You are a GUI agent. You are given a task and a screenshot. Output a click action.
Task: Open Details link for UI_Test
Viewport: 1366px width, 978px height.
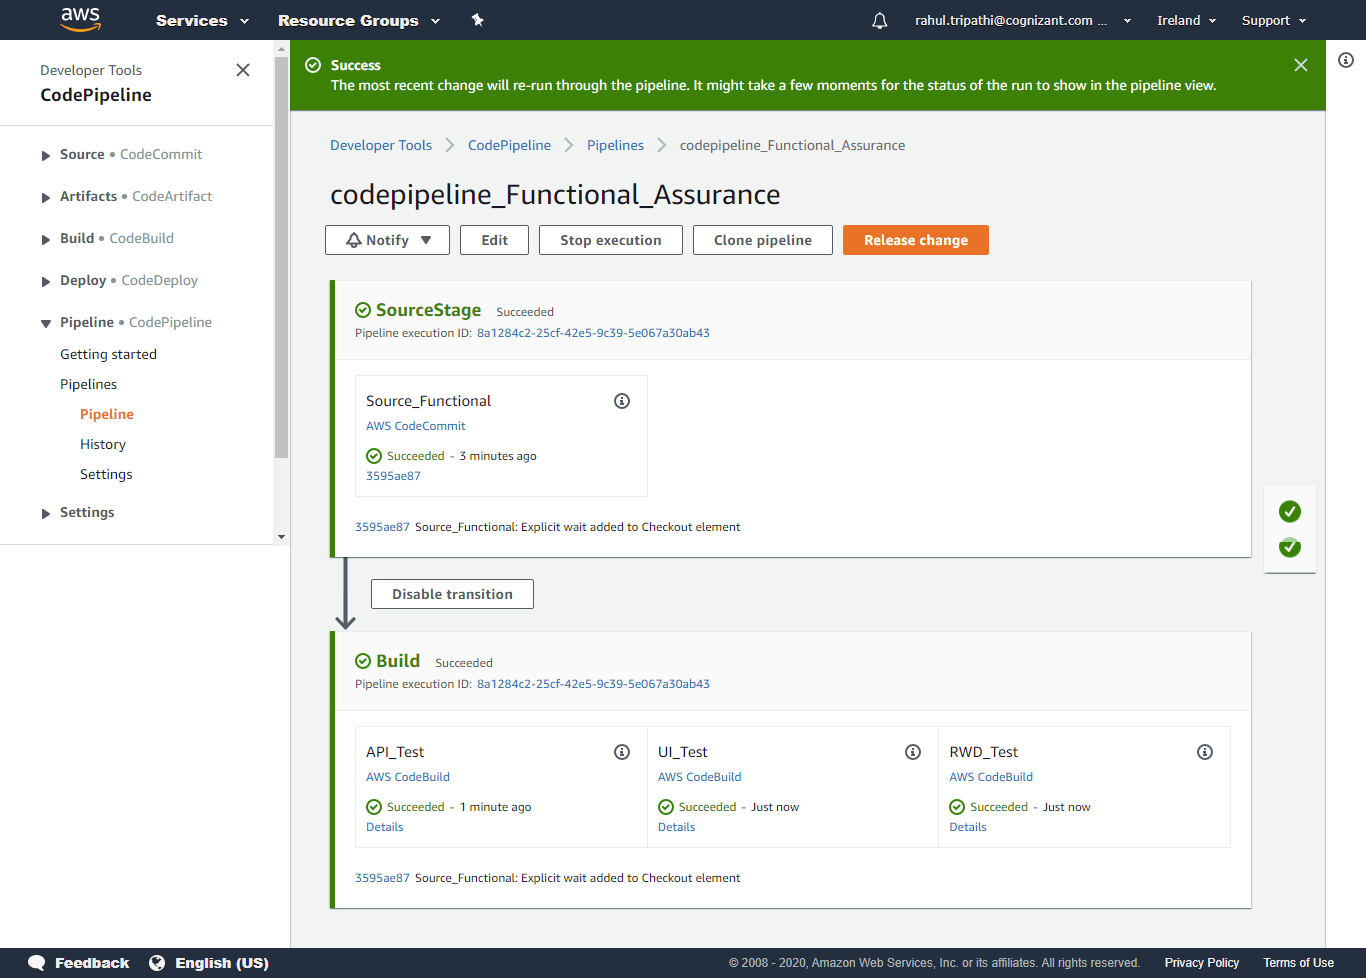click(x=676, y=827)
